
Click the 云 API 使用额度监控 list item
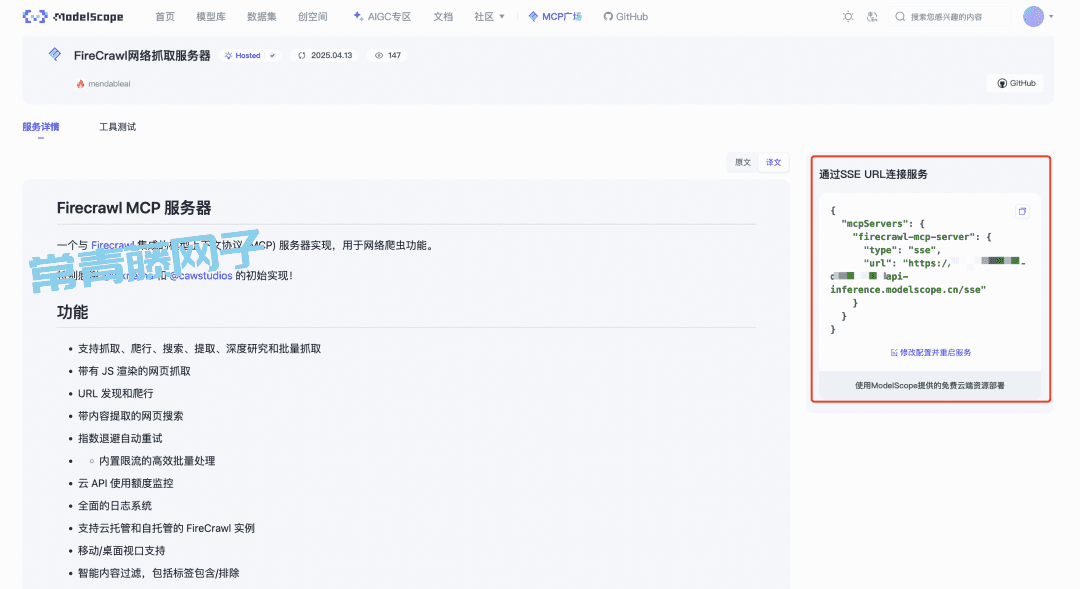pyautogui.click(x=125, y=484)
